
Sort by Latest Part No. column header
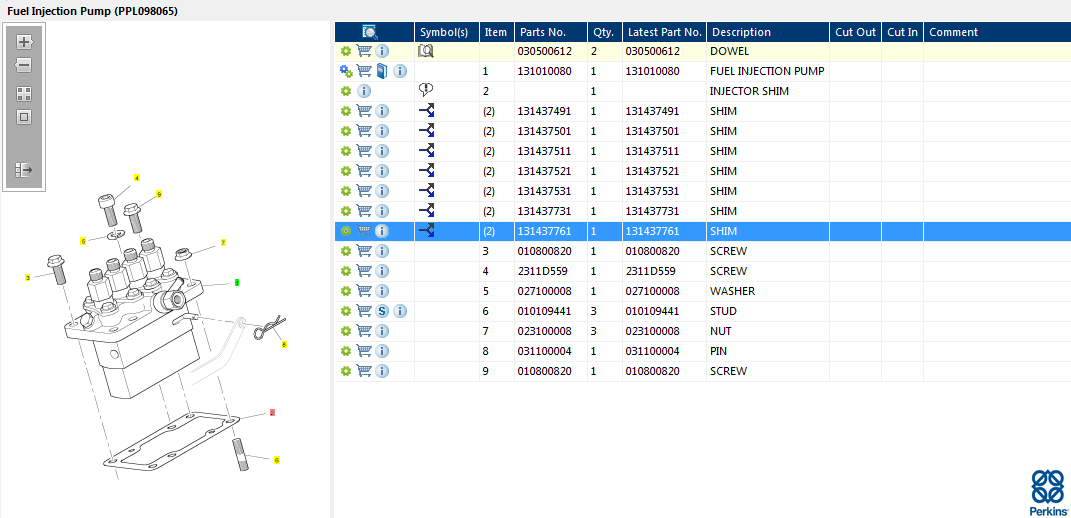665,32
